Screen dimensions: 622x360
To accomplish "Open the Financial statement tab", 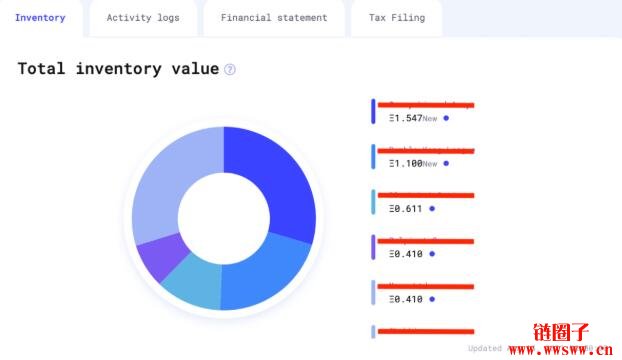I will [274, 18].
